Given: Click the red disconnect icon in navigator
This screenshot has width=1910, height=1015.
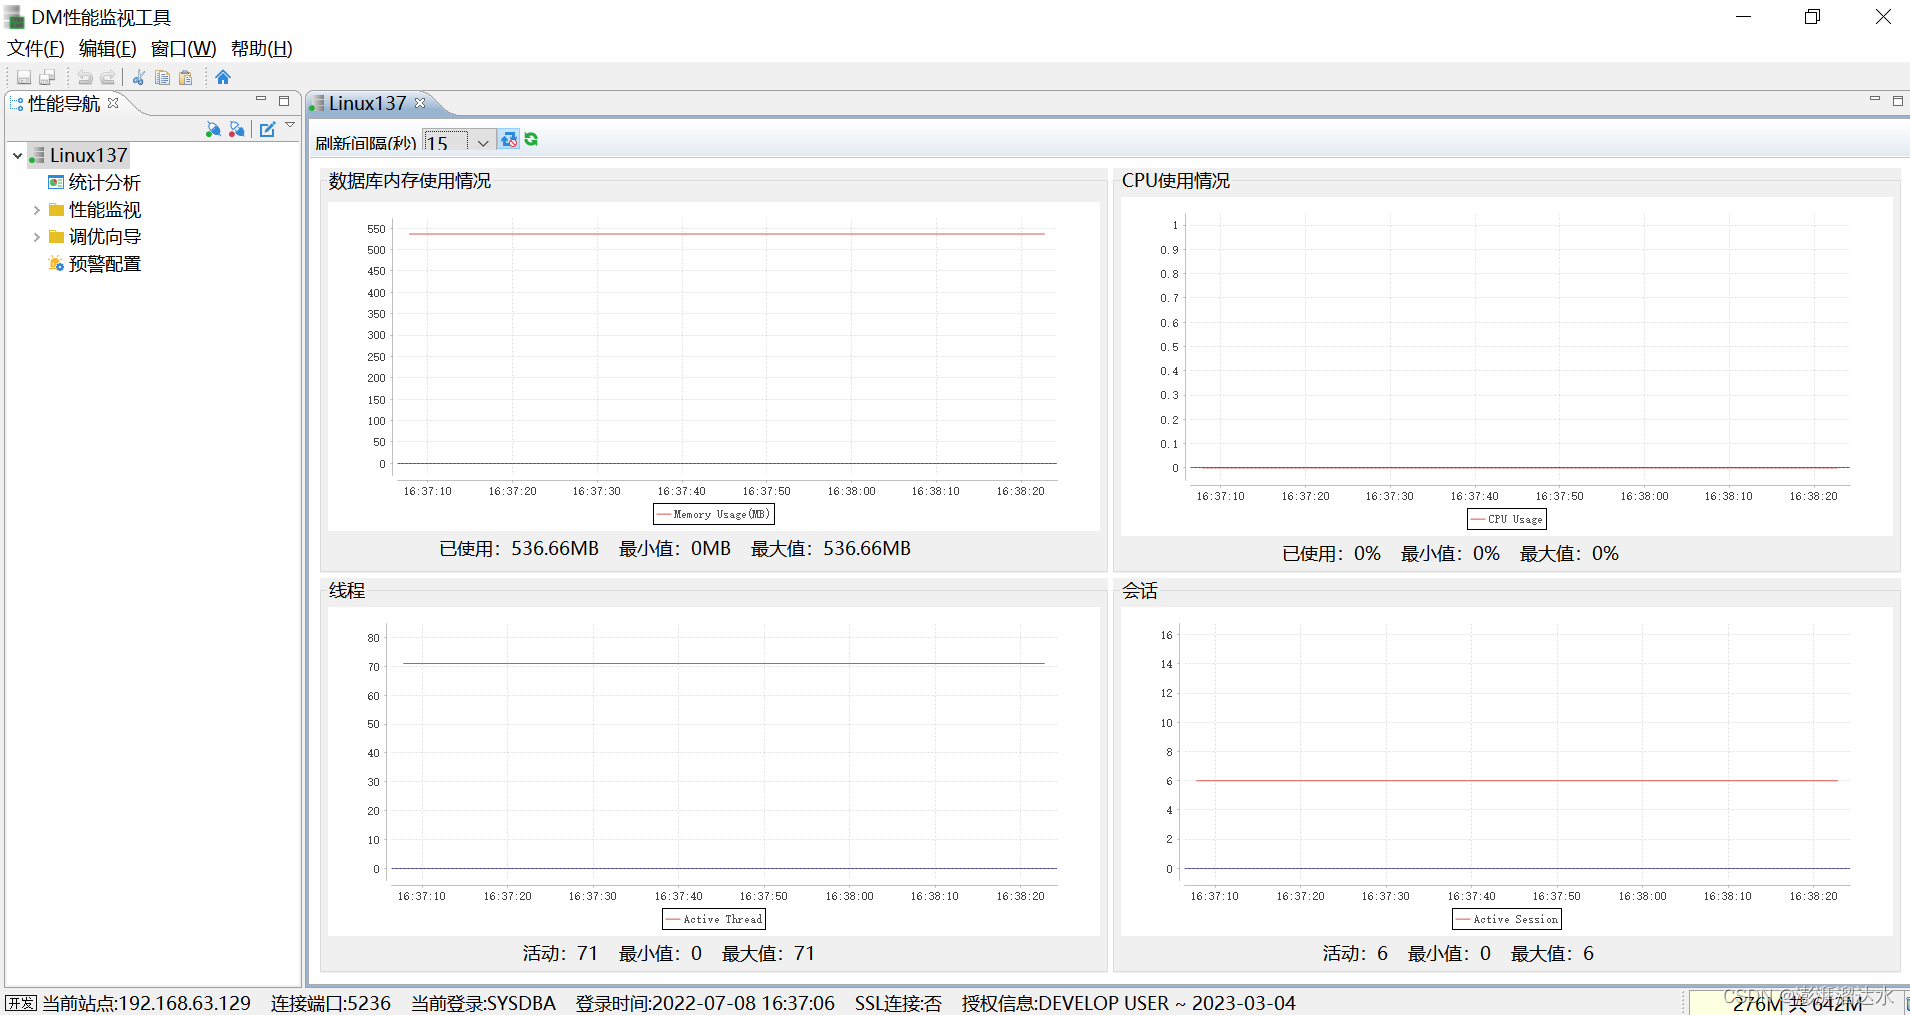Looking at the screenshot, I should tap(237, 130).
